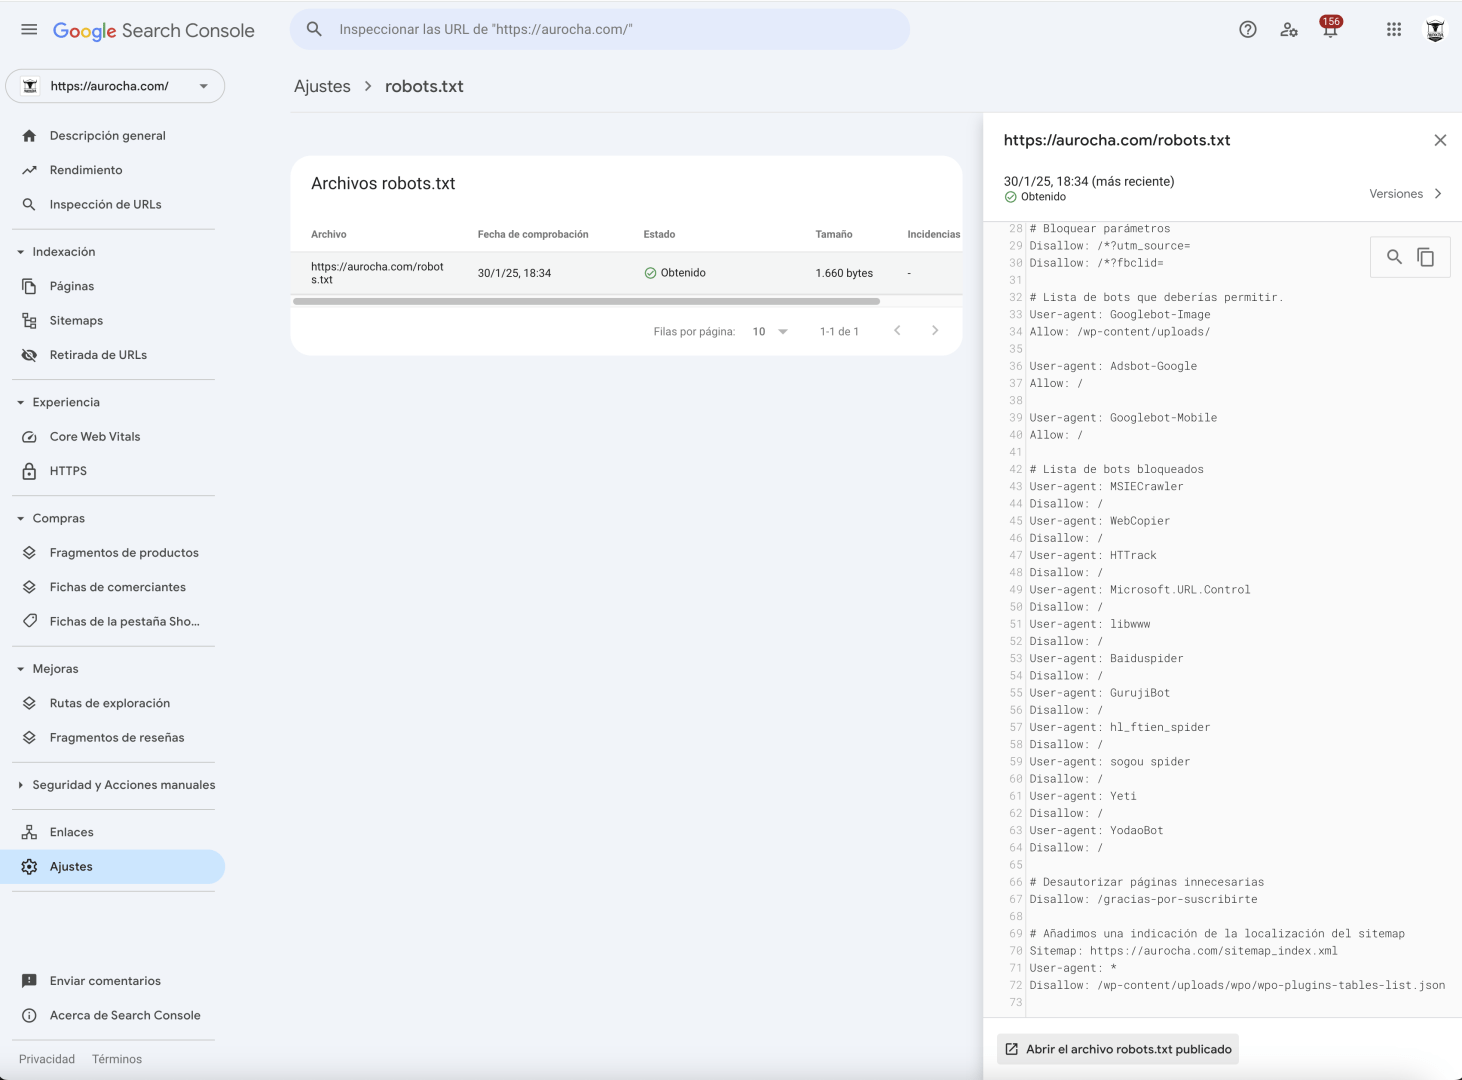Click the Google Search Console logo
This screenshot has height=1080, width=1462.
[154, 31]
